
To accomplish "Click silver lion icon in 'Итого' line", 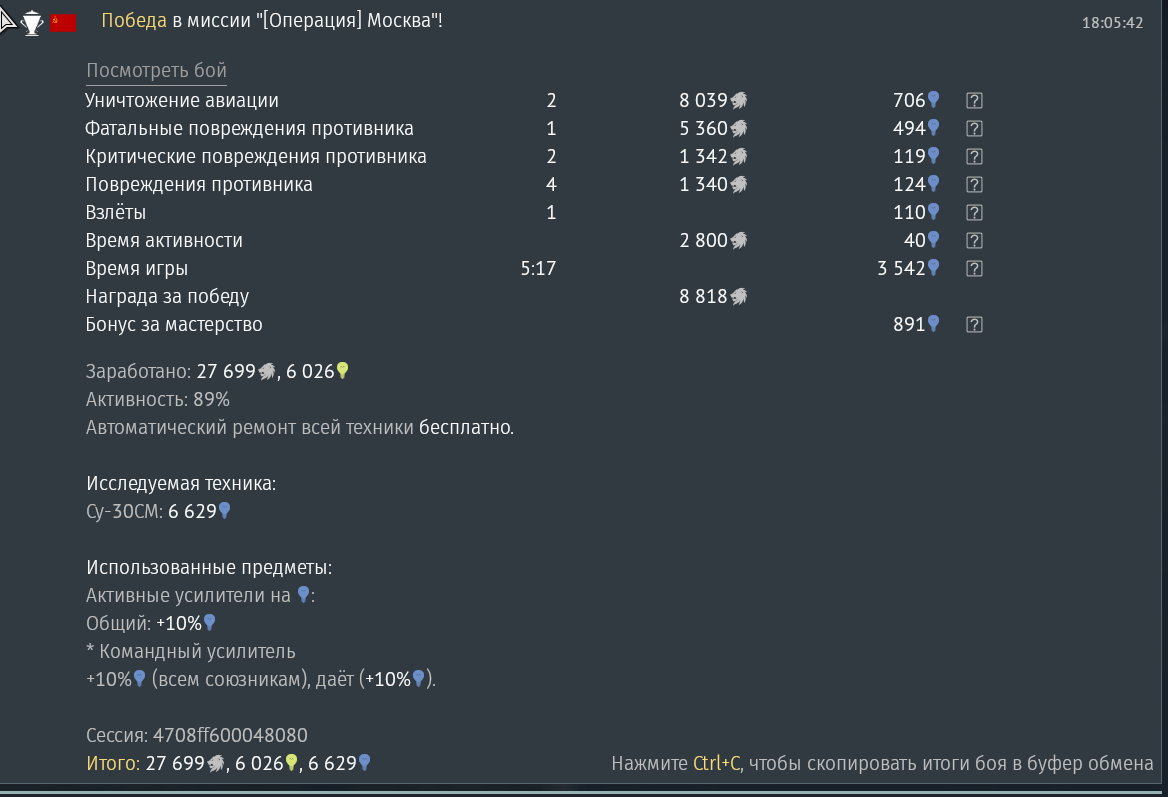I will [x=216, y=763].
